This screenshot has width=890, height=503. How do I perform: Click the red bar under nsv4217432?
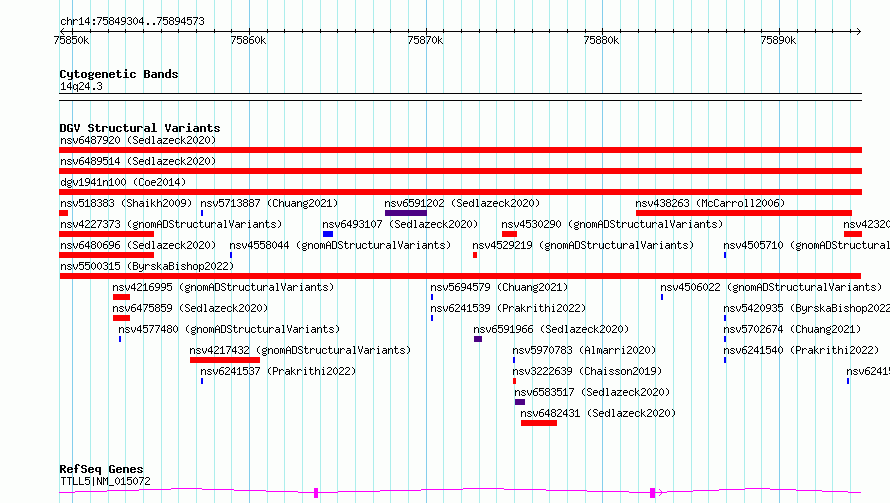point(225,360)
